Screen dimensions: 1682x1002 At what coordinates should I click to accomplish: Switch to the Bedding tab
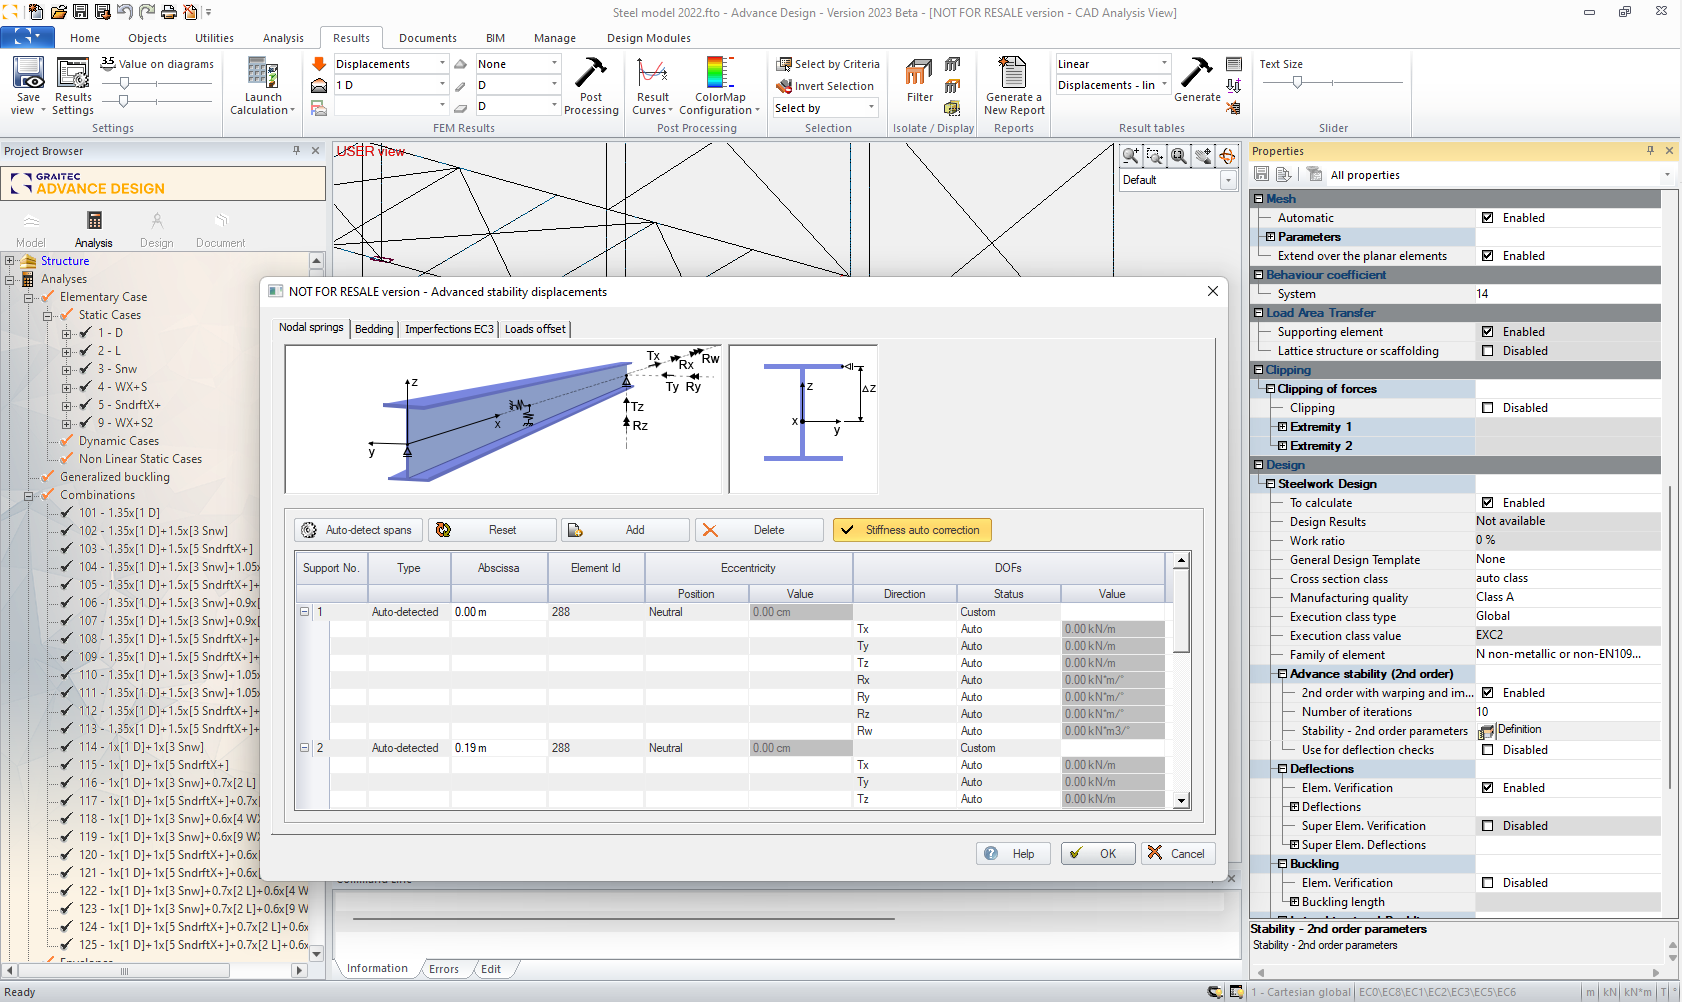click(374, 329)
